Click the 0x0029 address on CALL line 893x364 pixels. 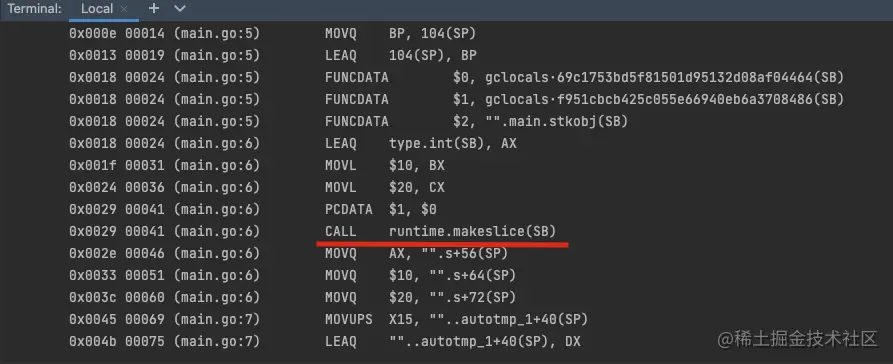point(93,231)
